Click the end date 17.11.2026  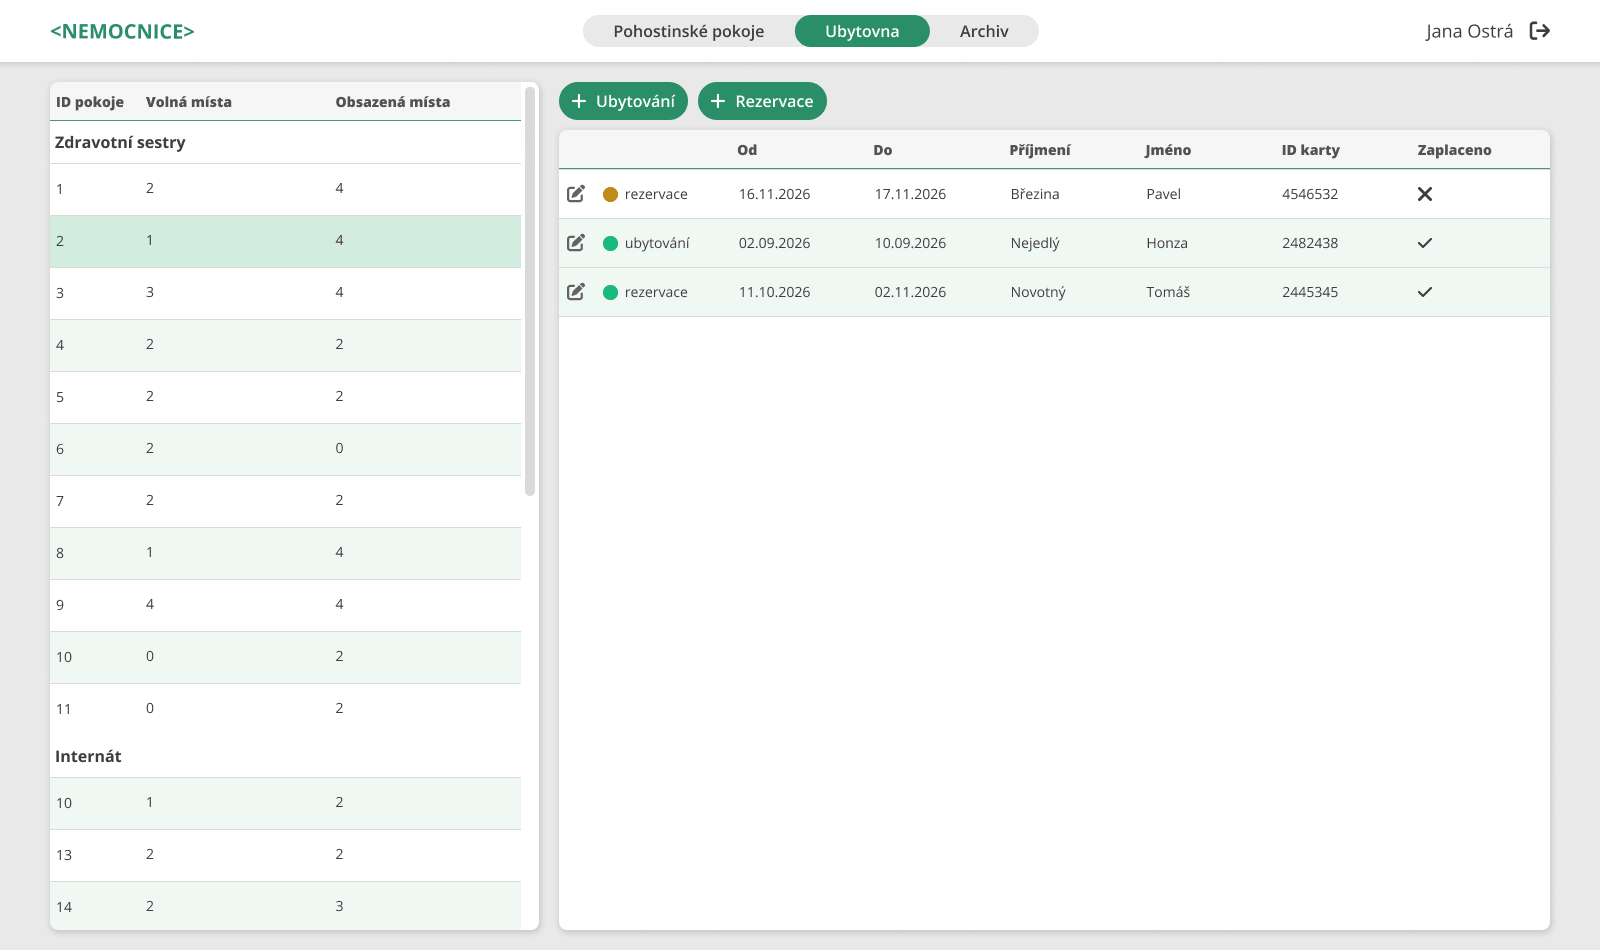tap(910, 194)
